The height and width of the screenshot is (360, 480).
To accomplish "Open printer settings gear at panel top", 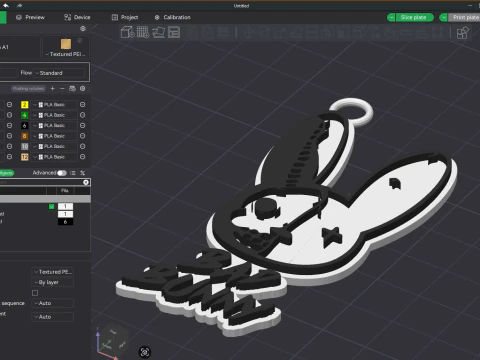I will pos(83,29).
